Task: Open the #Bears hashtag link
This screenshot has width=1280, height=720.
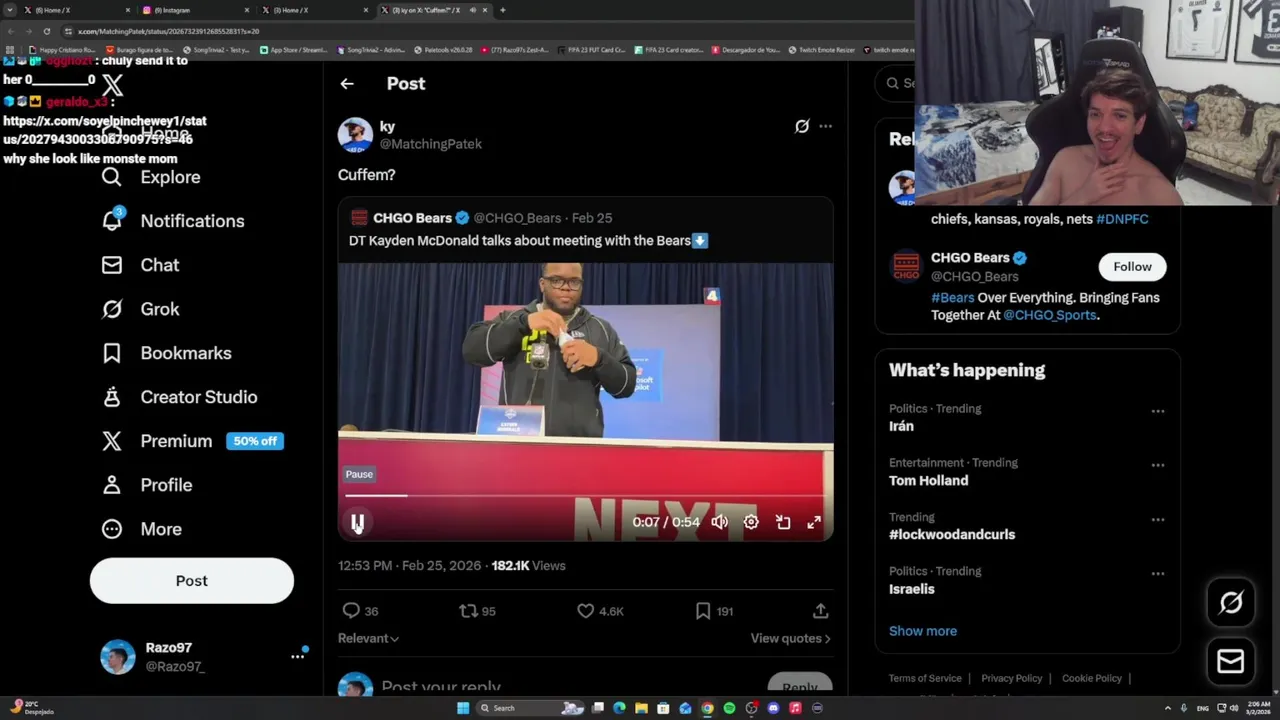Action: tap(953, 298)
